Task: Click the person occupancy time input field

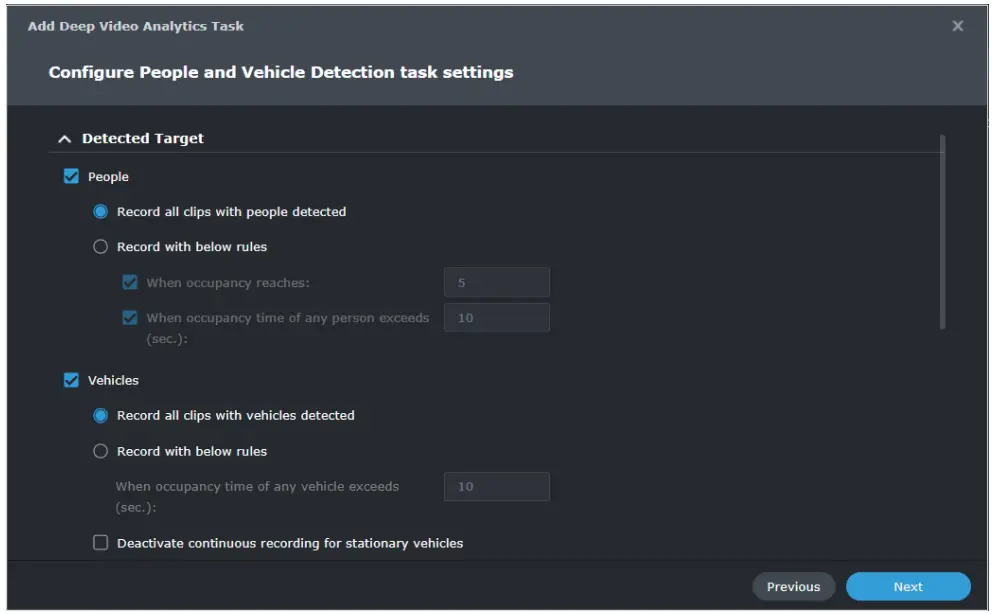Action: coord(496,317)
